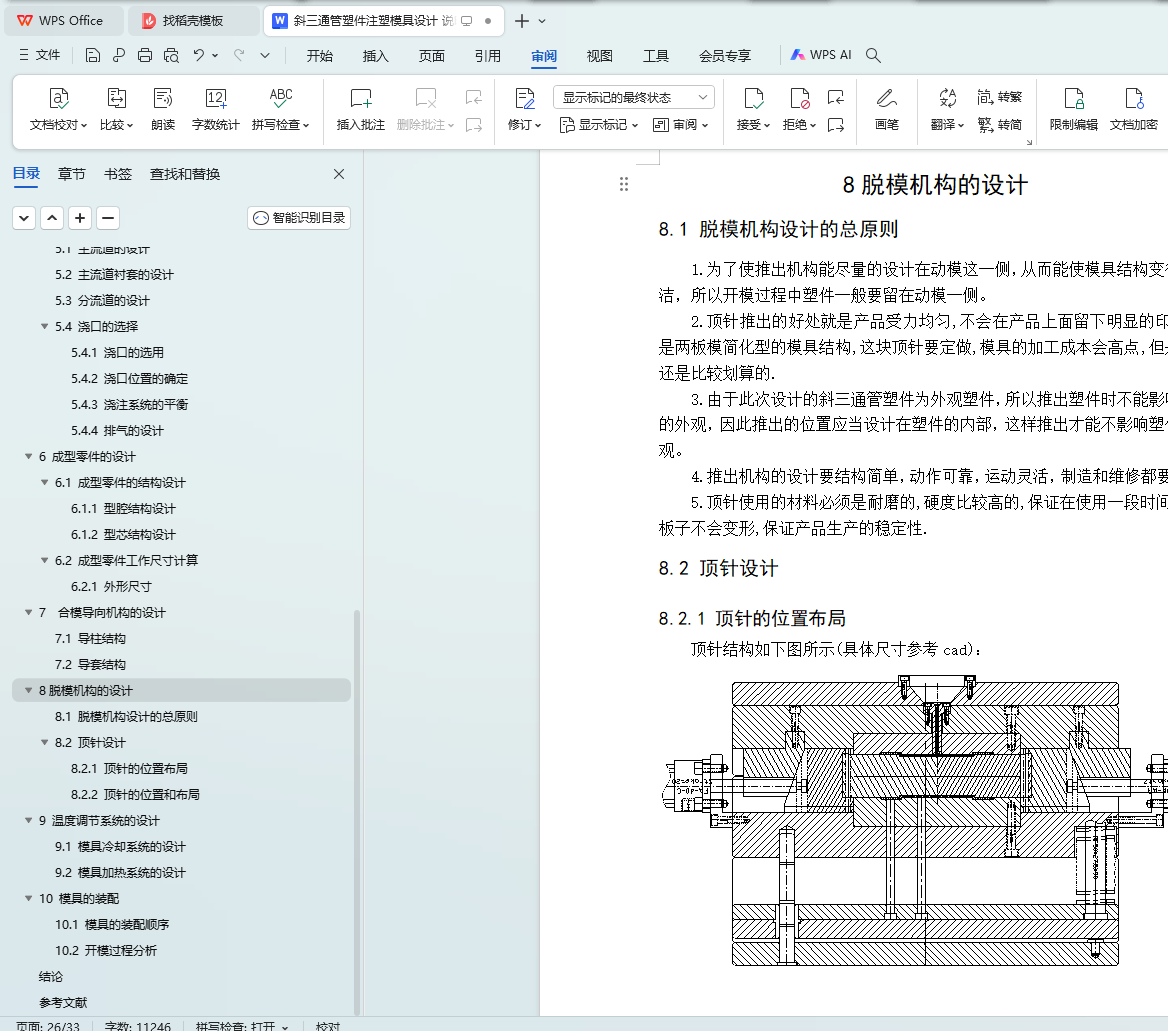This screenshot has height=1031, width=1168.
Task: Close the navigation sidebar panel
Action: (339, 174)
